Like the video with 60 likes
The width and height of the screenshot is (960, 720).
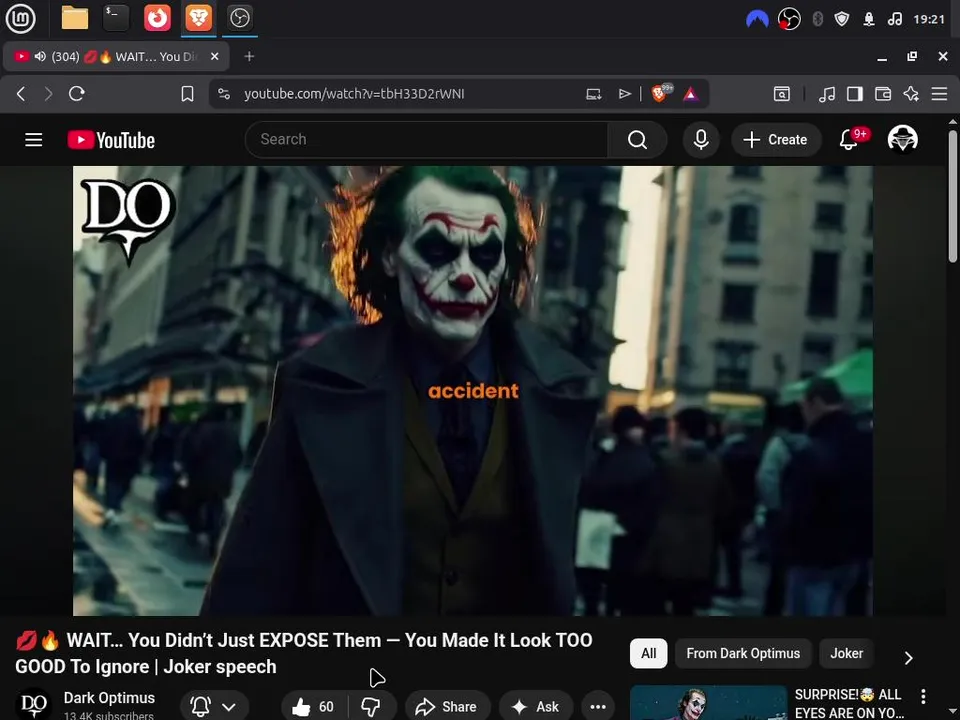pyautogui.click(x=313, y=707)
